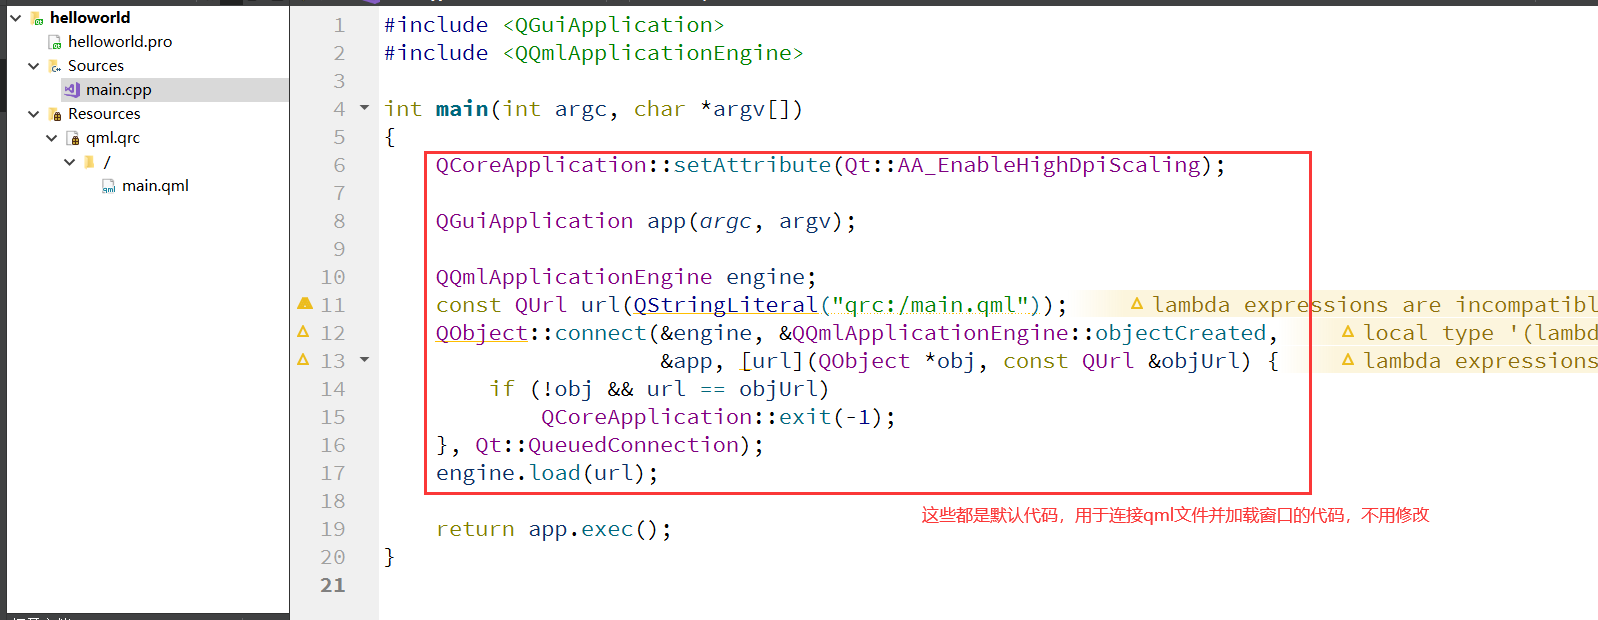This screenshot has height=620, width=1598.
Task: Click 'QObject::connect' in line 12
Action: (x=541, y=333)
